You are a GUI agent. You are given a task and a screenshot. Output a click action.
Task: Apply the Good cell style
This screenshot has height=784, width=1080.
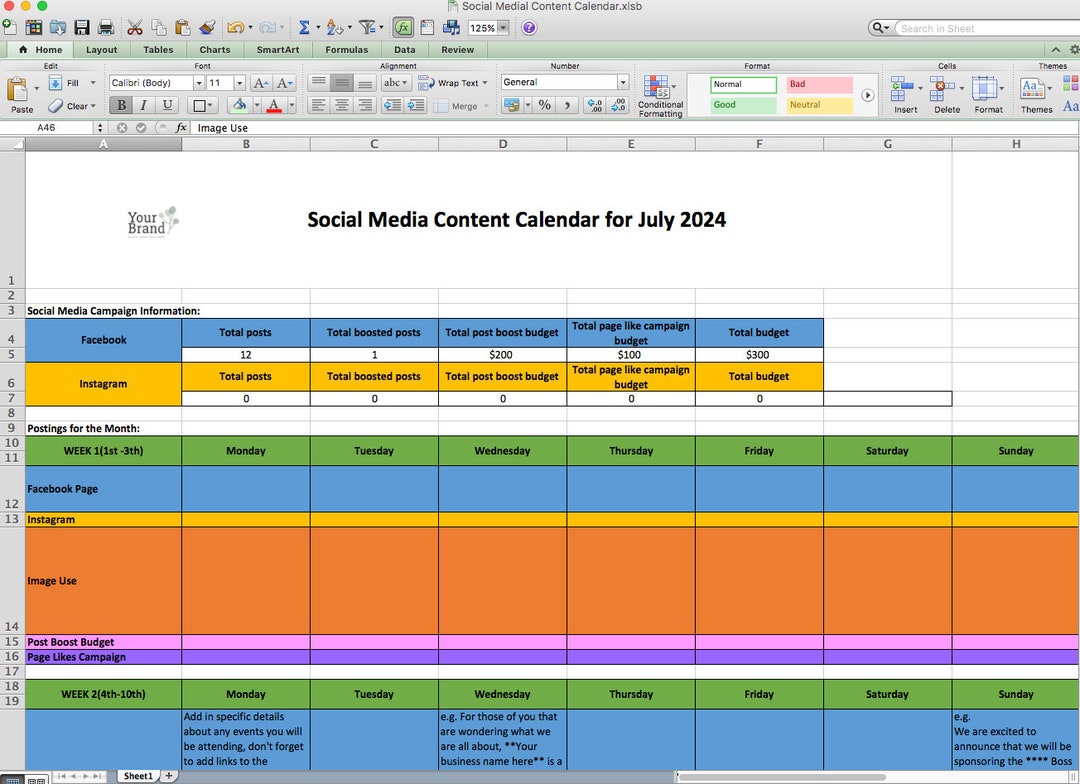click(x=742, y=104)
